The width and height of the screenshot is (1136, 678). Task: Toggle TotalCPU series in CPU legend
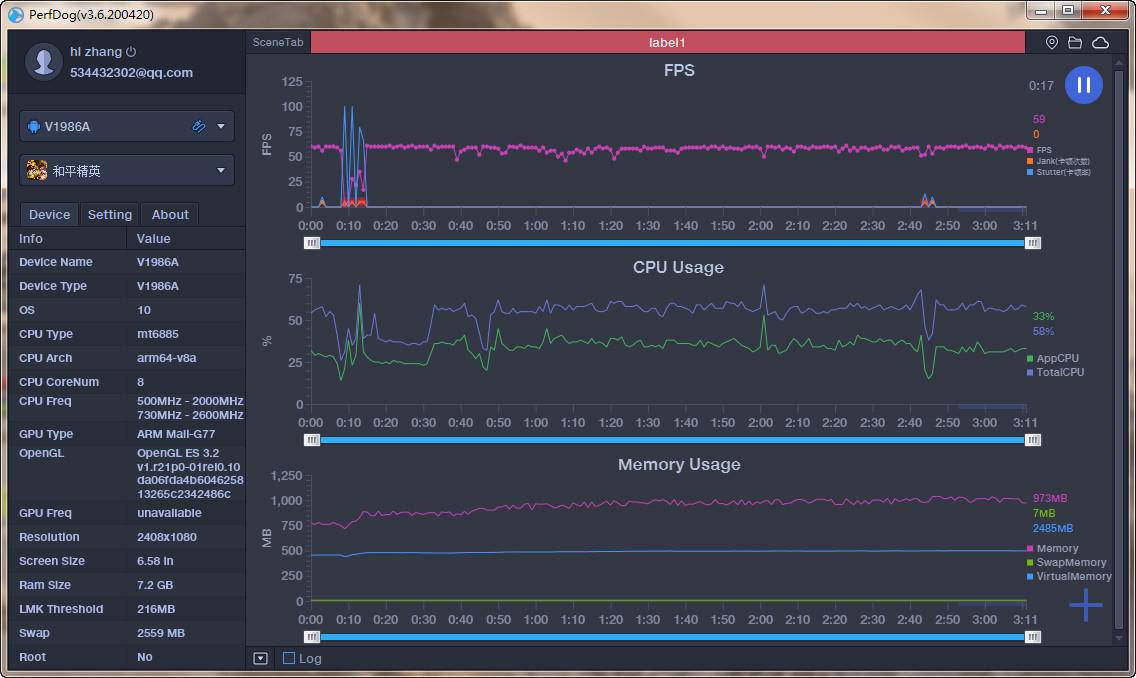pos(1059,372)
